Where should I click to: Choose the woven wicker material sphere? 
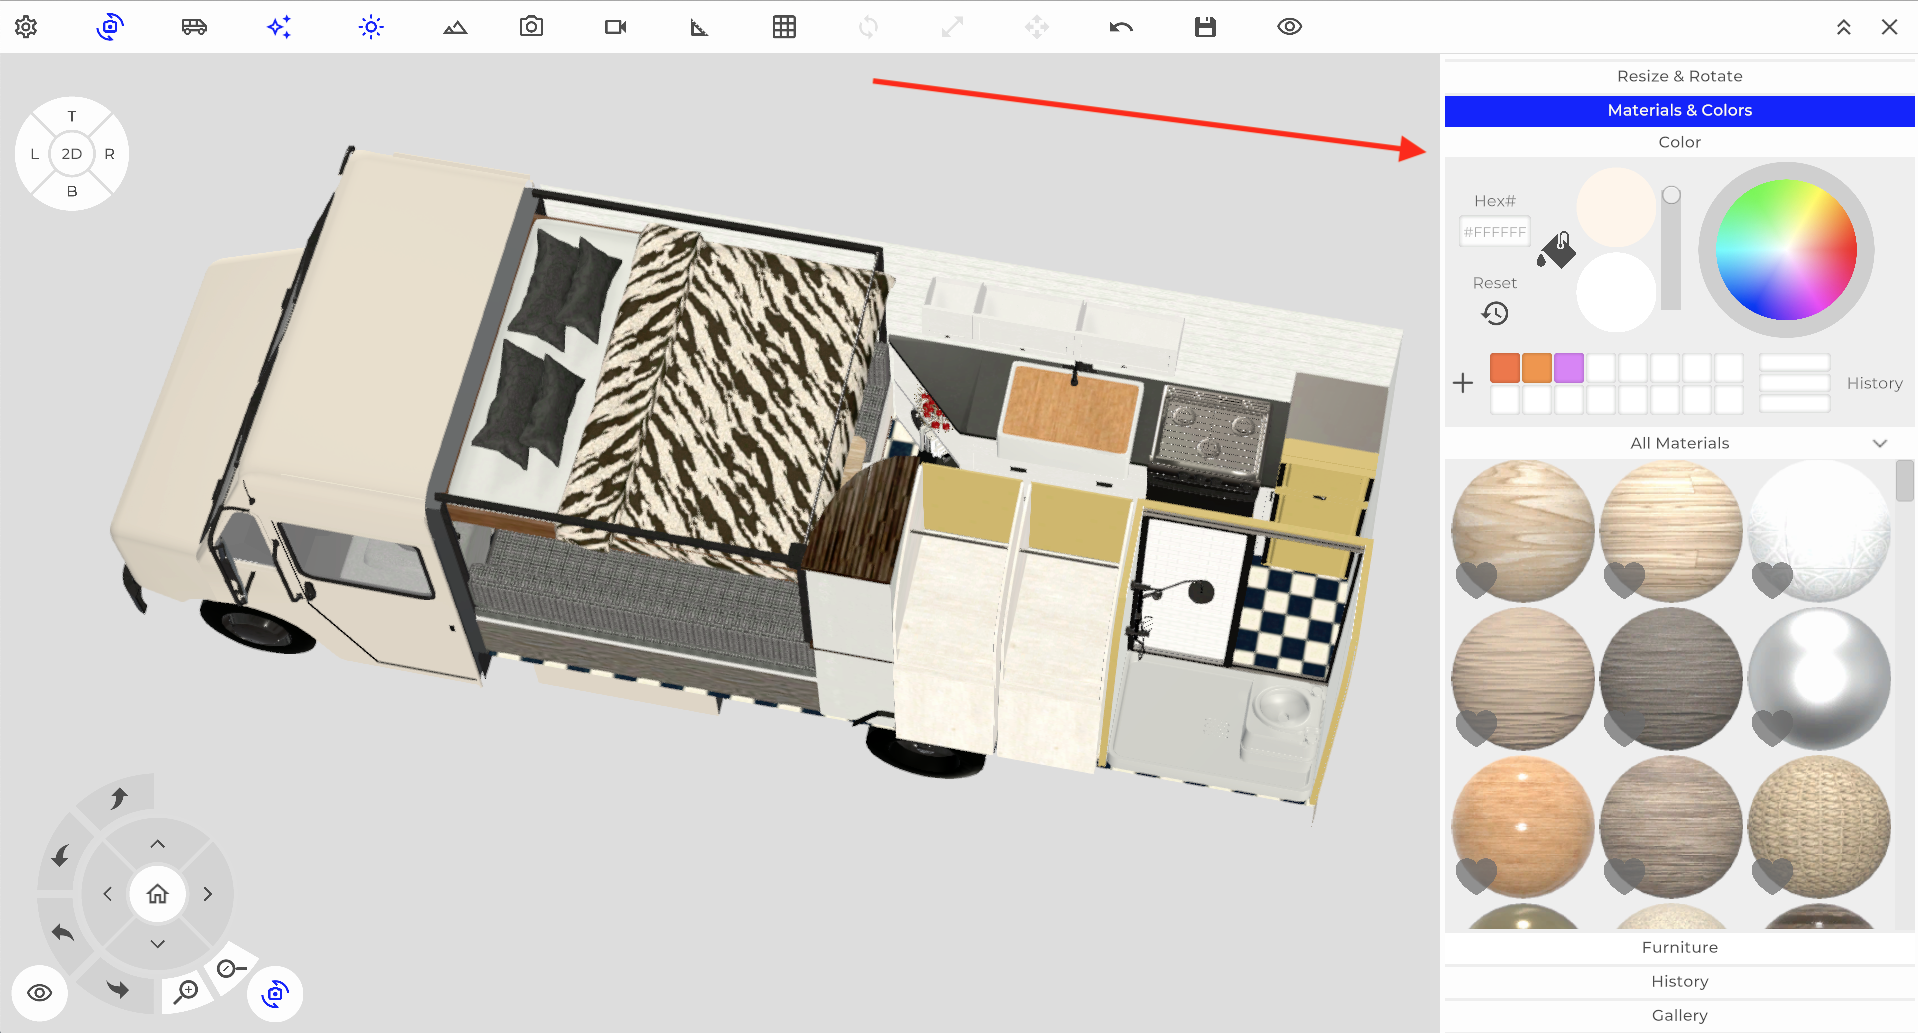click(1819, 827)
